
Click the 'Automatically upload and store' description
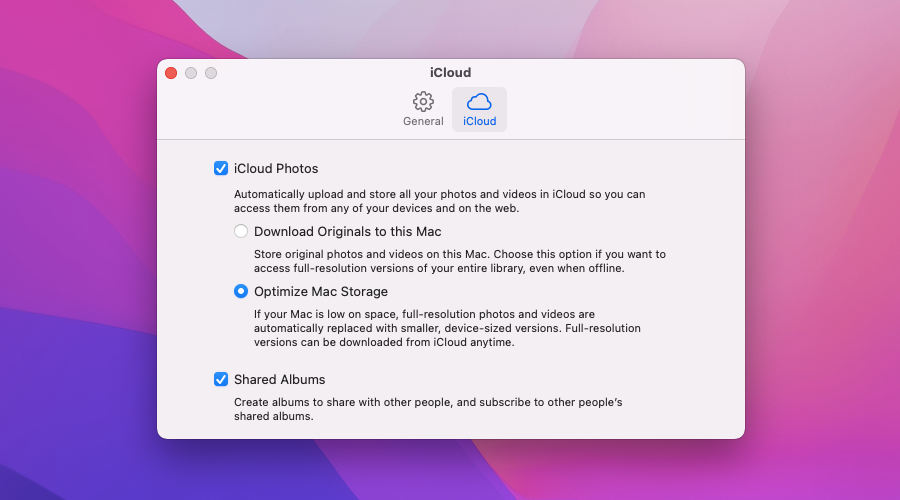440,201
